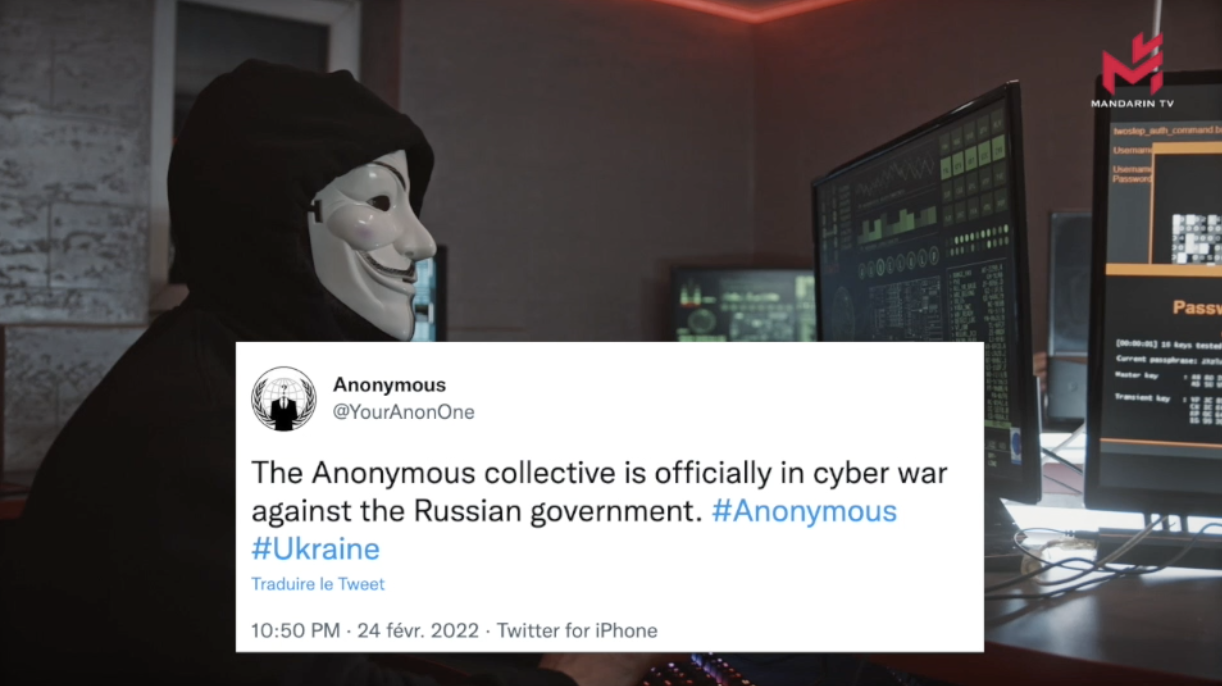Click the Anonymous profile avatar in the tweet
This screenshot has height=686, width=1222.
pyautogui.click(x=284, y=398)
